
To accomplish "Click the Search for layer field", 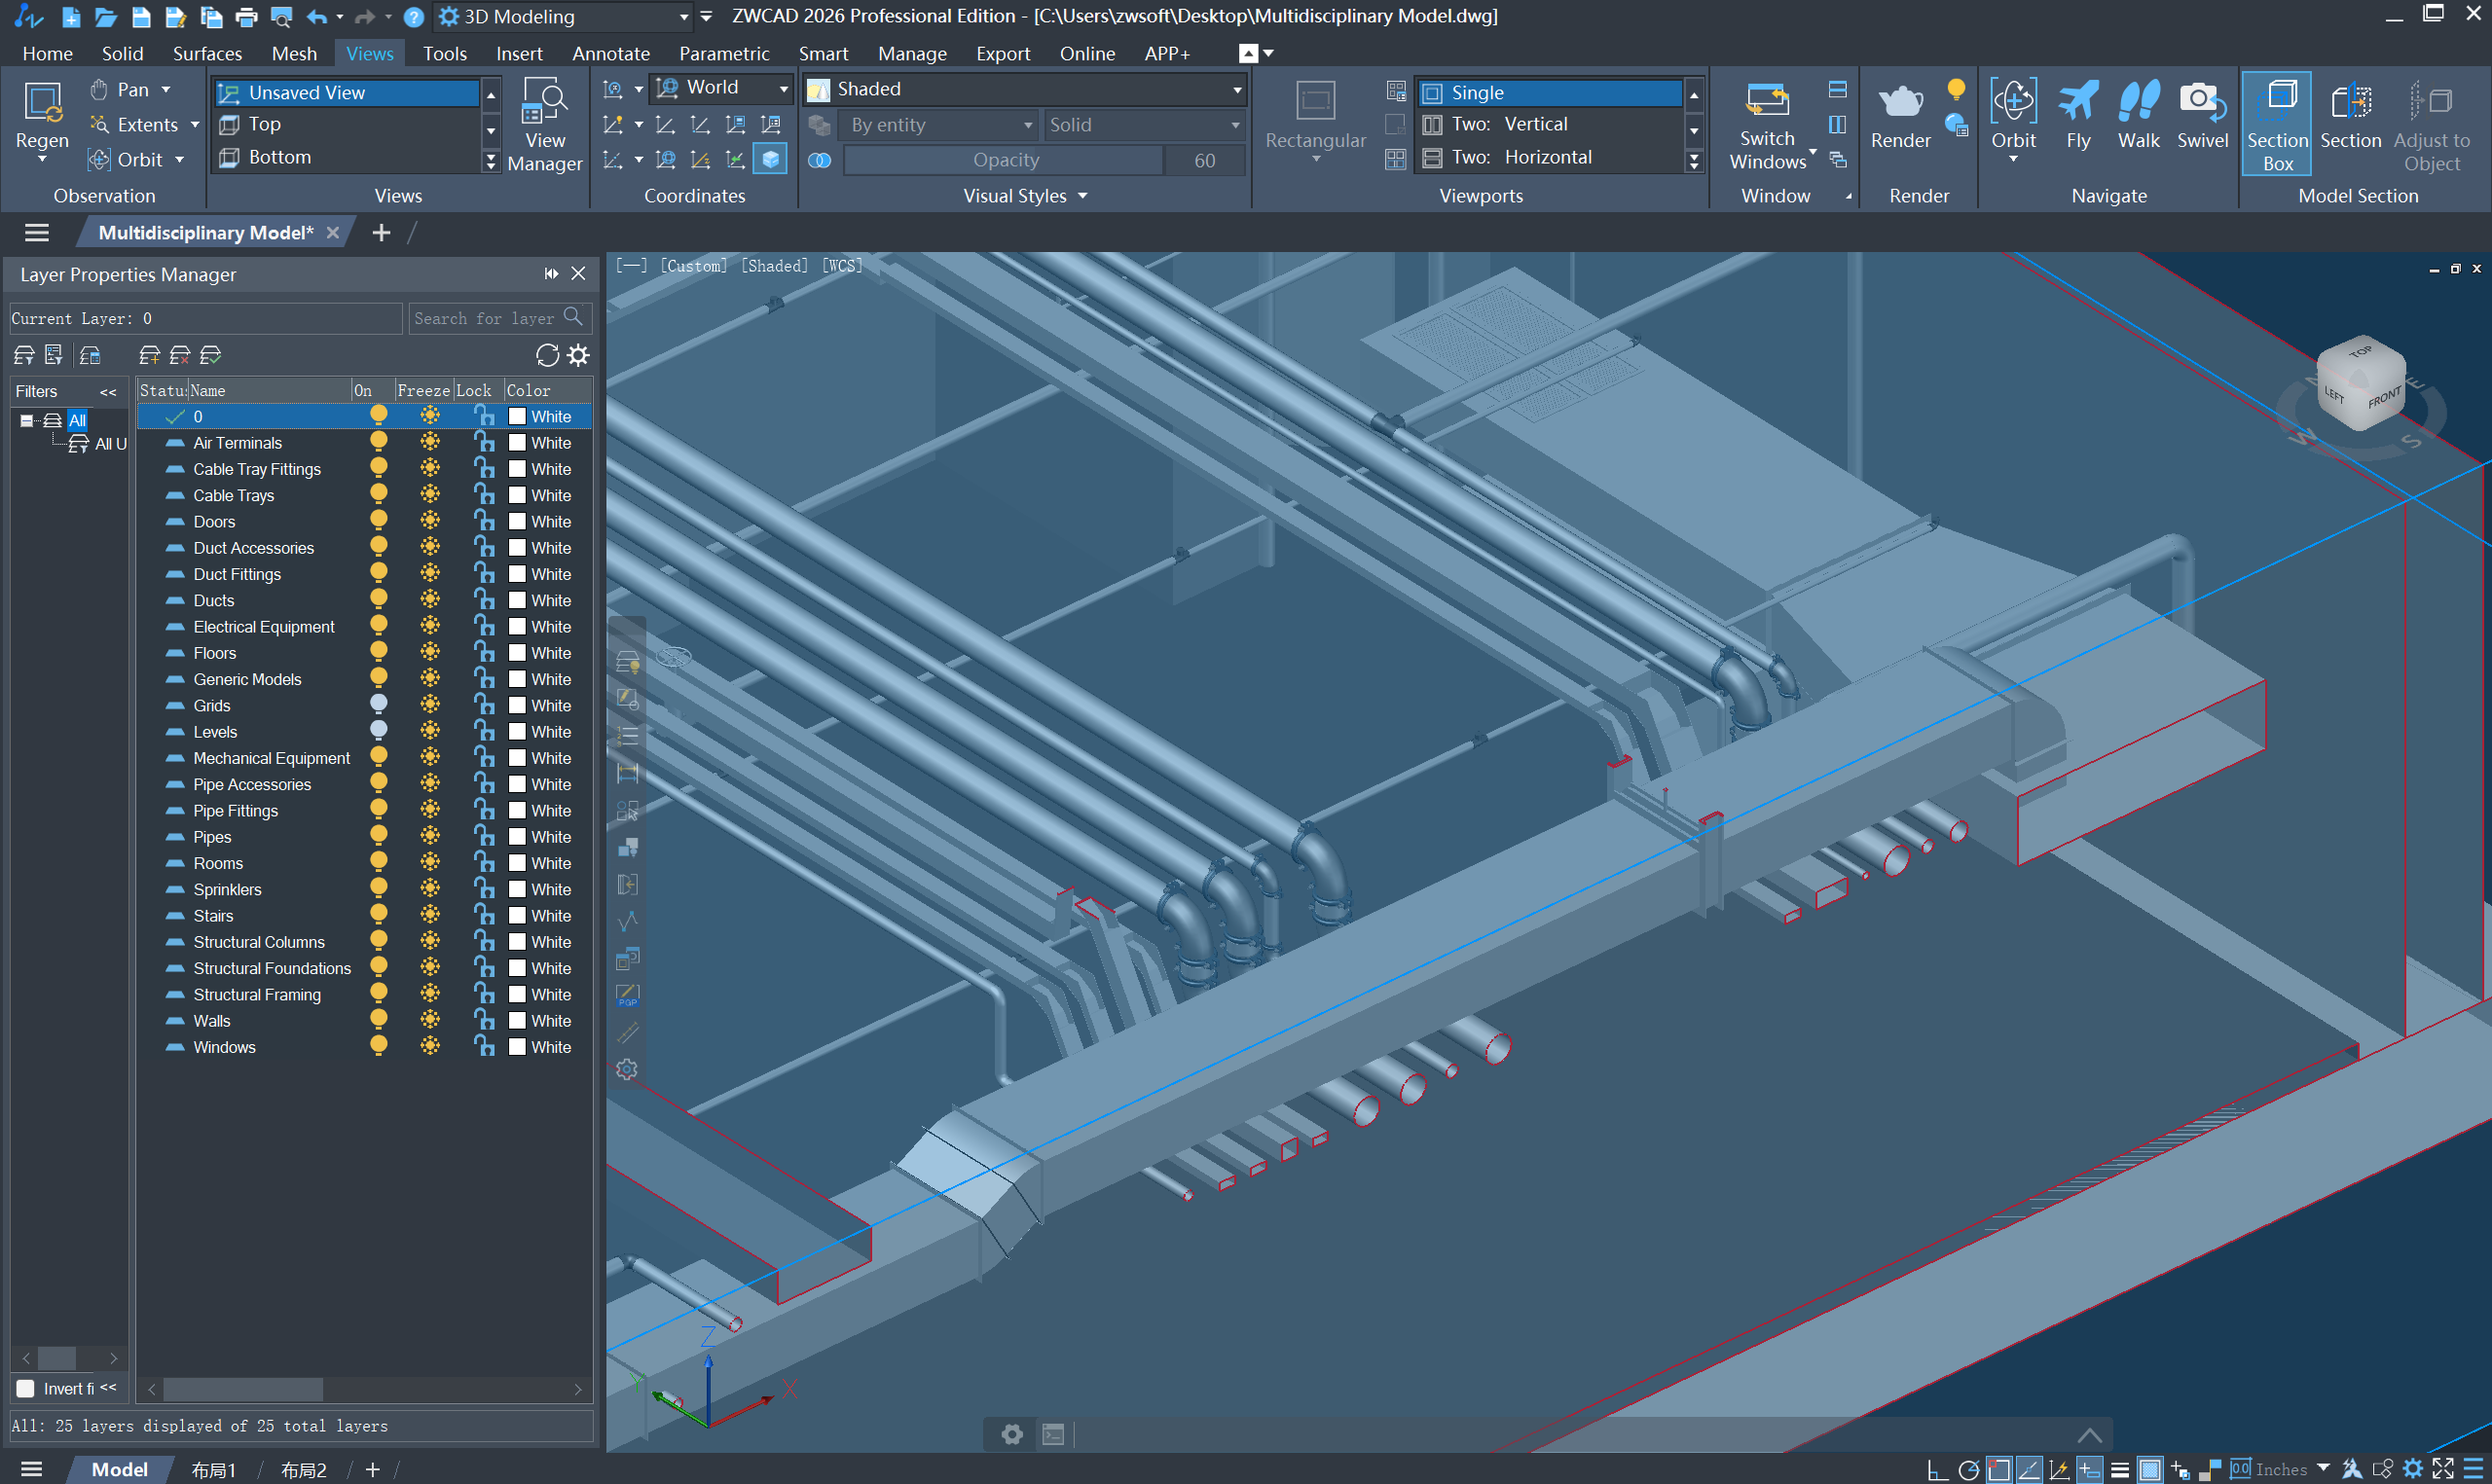I will click(x=499, y=318).
